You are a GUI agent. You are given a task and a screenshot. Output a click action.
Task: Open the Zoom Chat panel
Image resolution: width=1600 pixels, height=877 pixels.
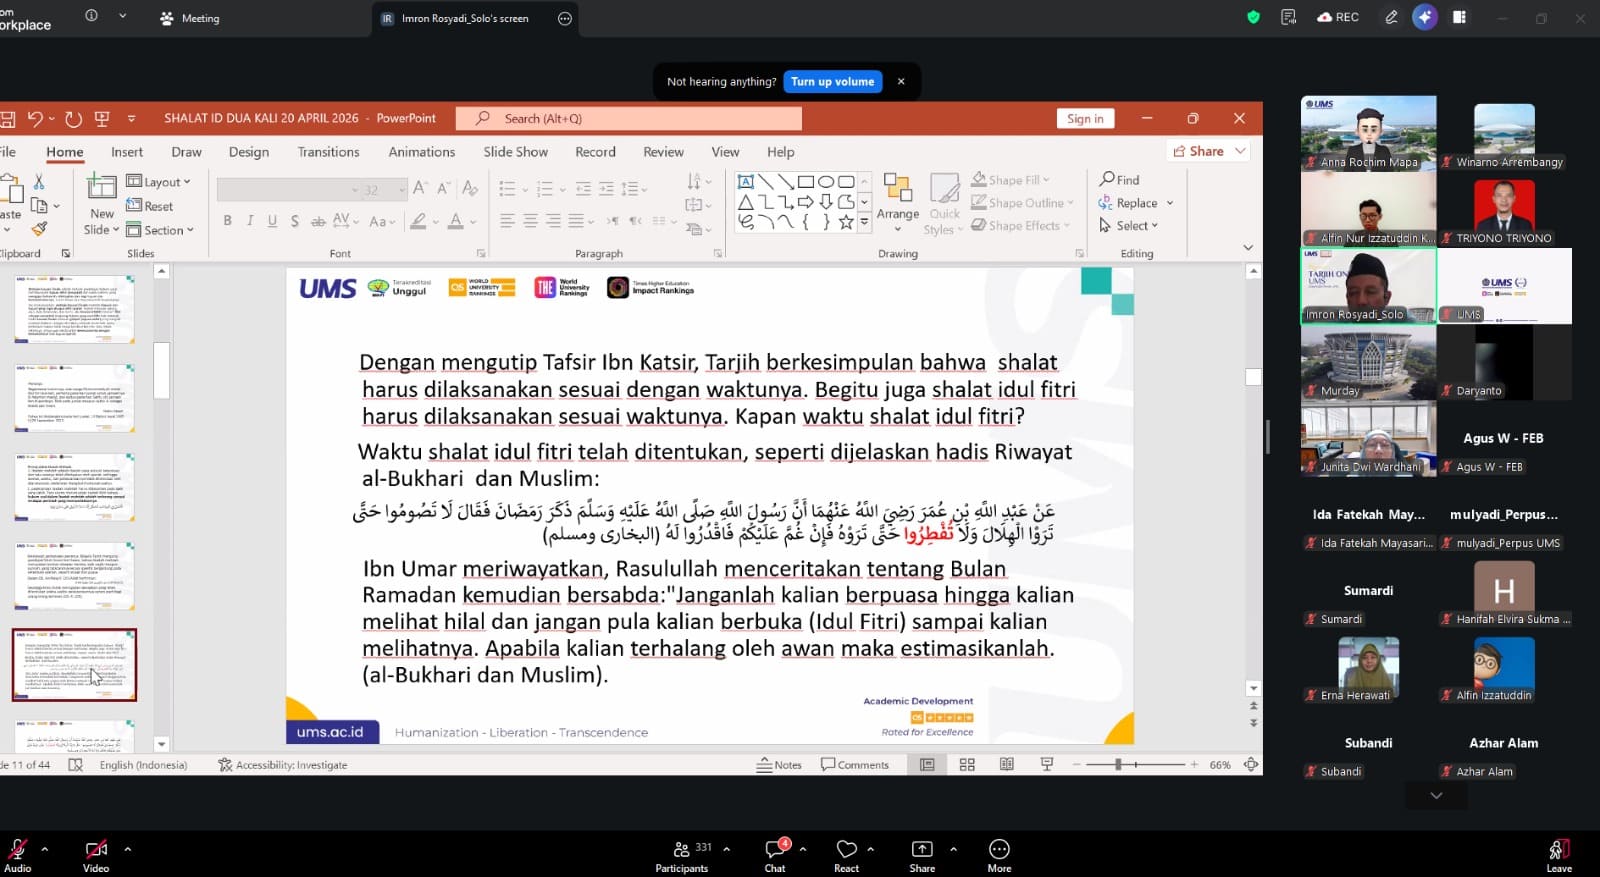775,856
